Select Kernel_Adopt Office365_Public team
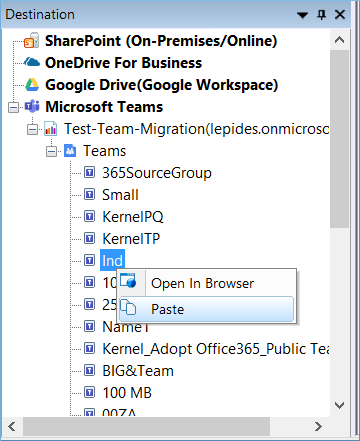Viewport: 360px width, 441px height. [215, 349]
